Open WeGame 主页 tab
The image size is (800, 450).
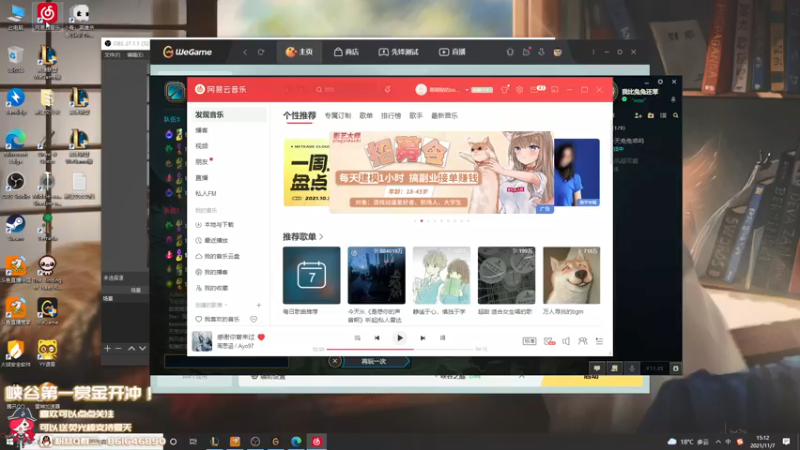[299, 52]
